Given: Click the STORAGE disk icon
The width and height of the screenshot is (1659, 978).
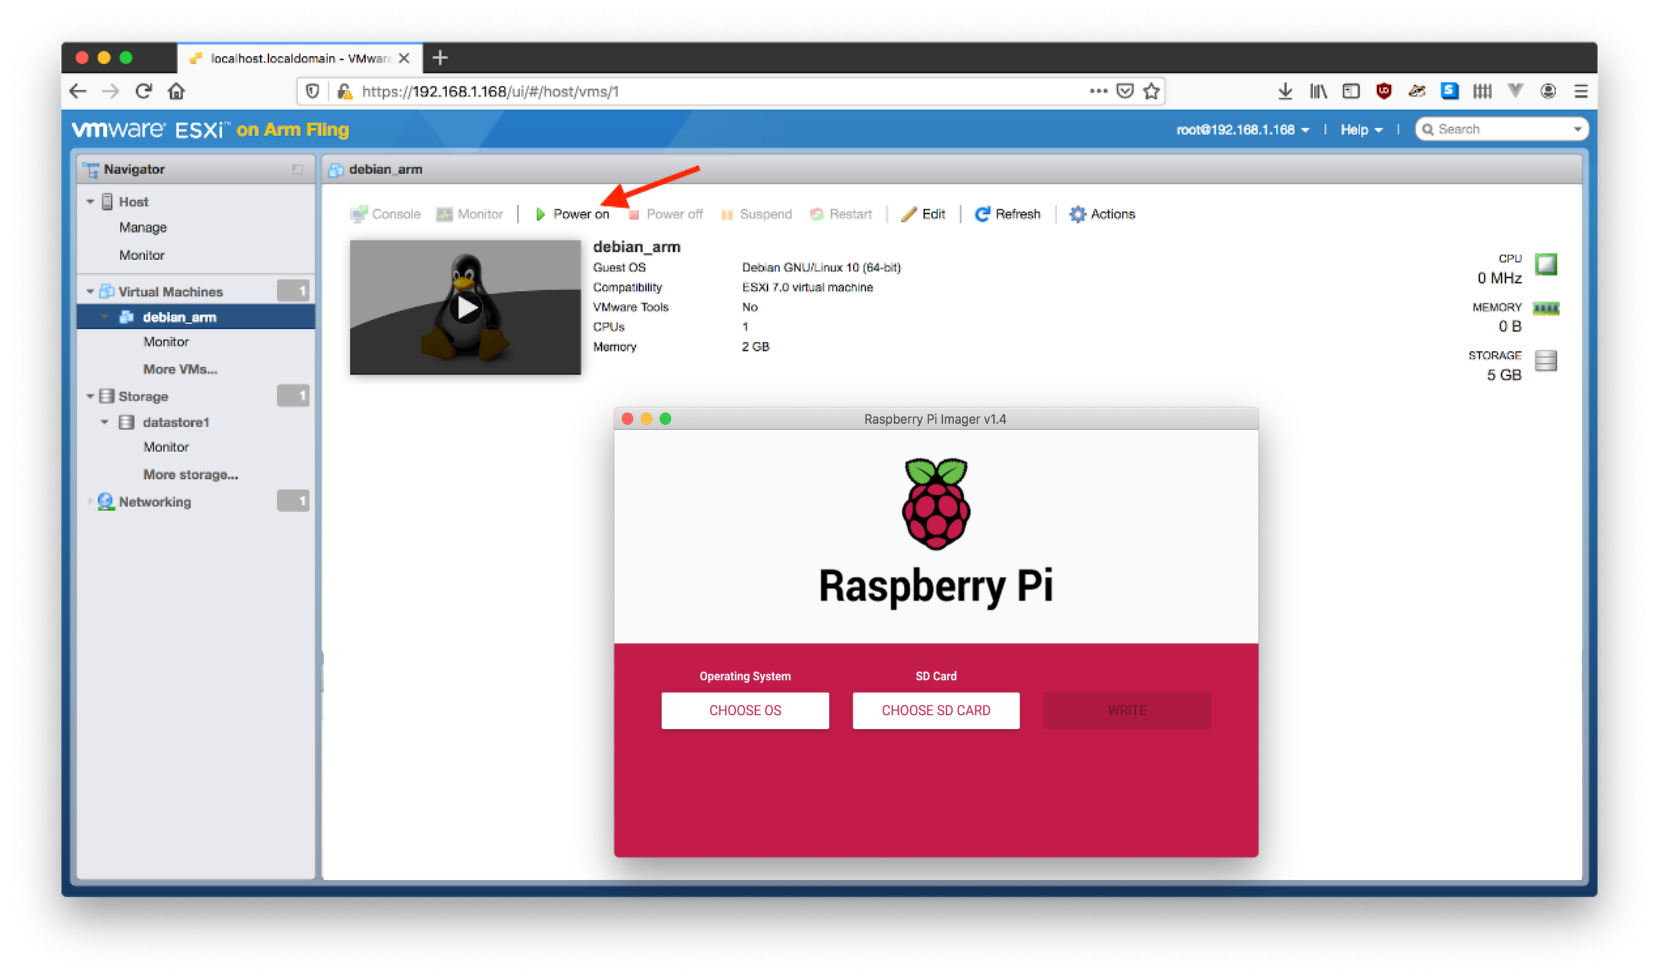Looking at the screenshot, I should [1546, 360].
